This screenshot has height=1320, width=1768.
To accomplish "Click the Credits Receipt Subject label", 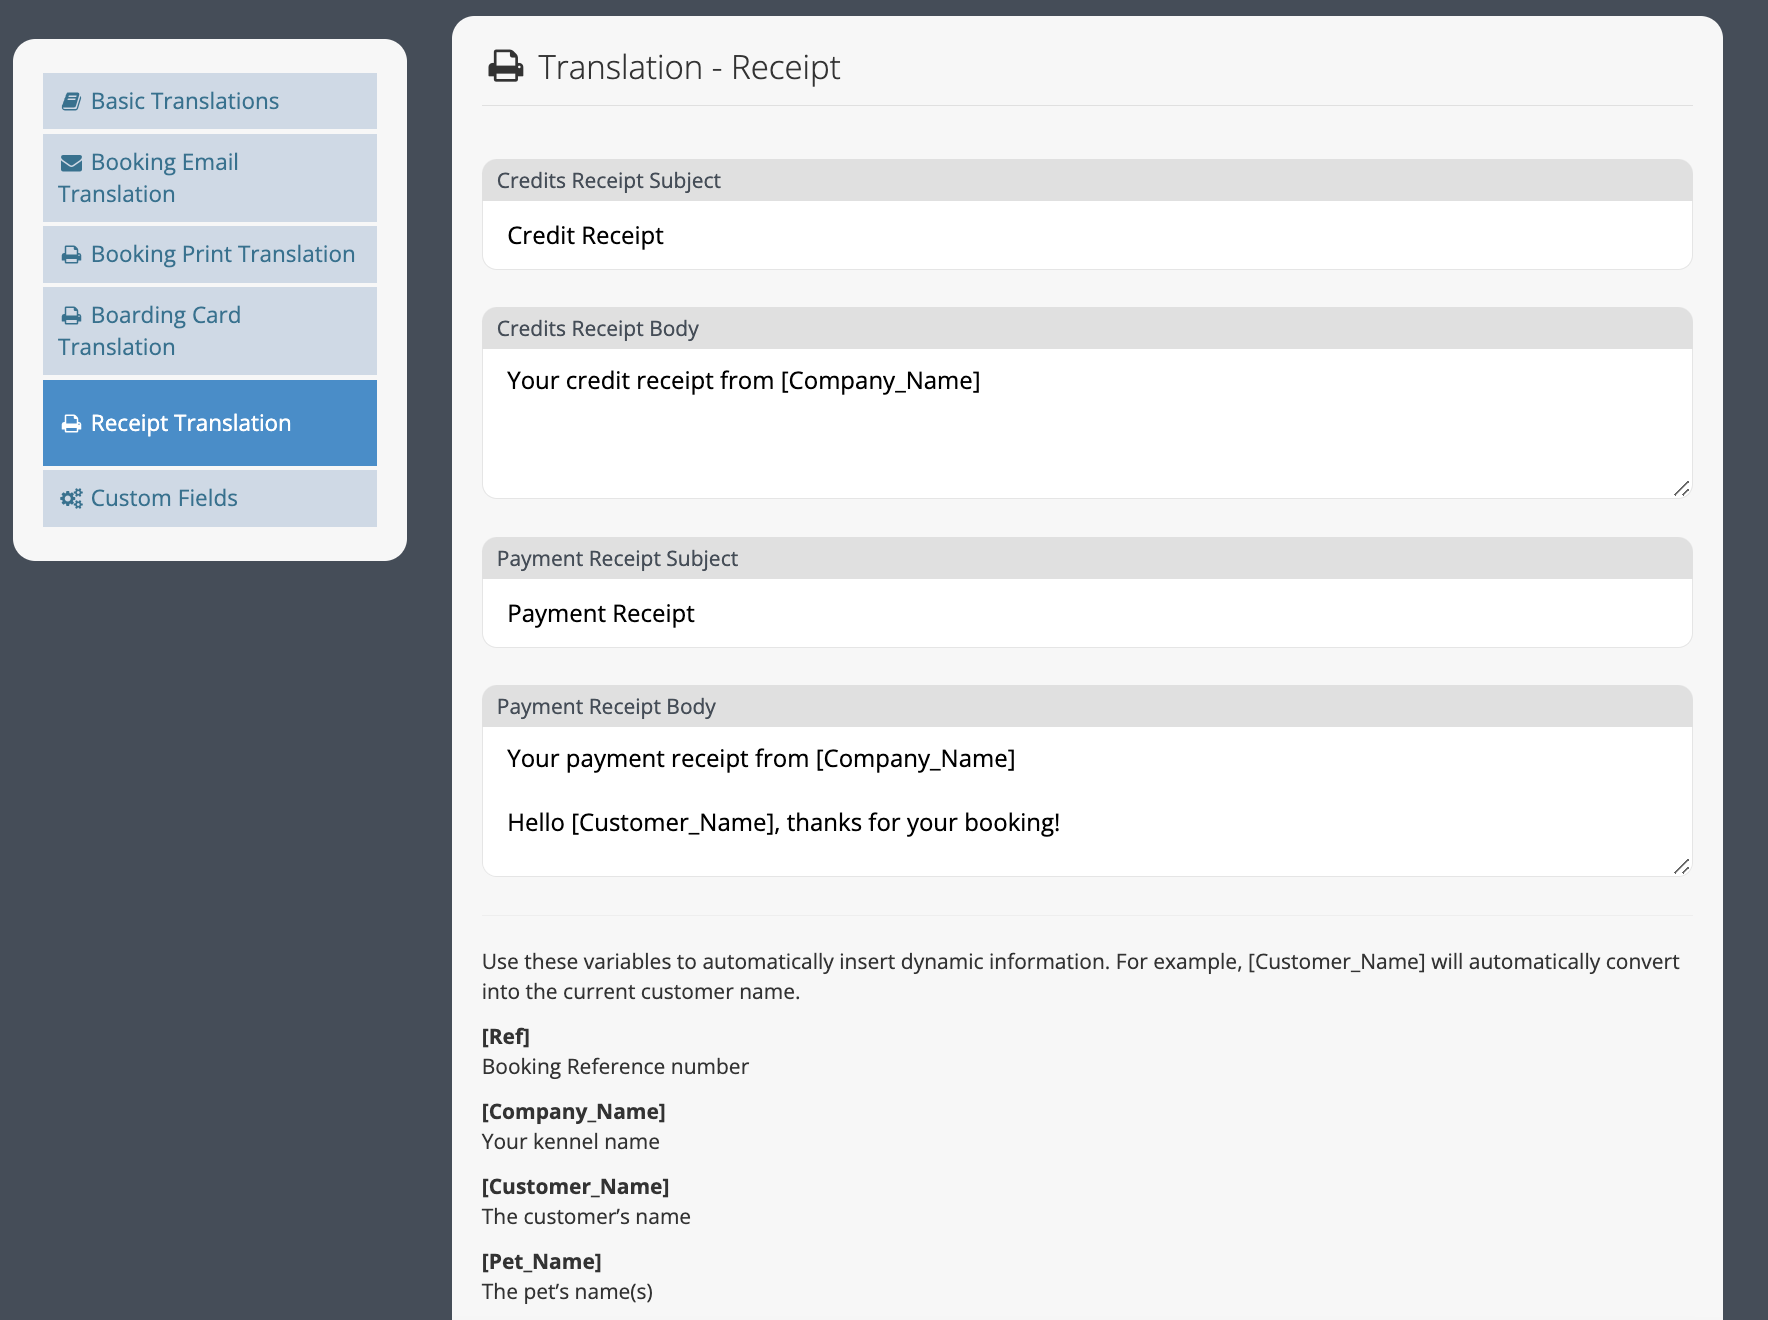I will (608, 180).
